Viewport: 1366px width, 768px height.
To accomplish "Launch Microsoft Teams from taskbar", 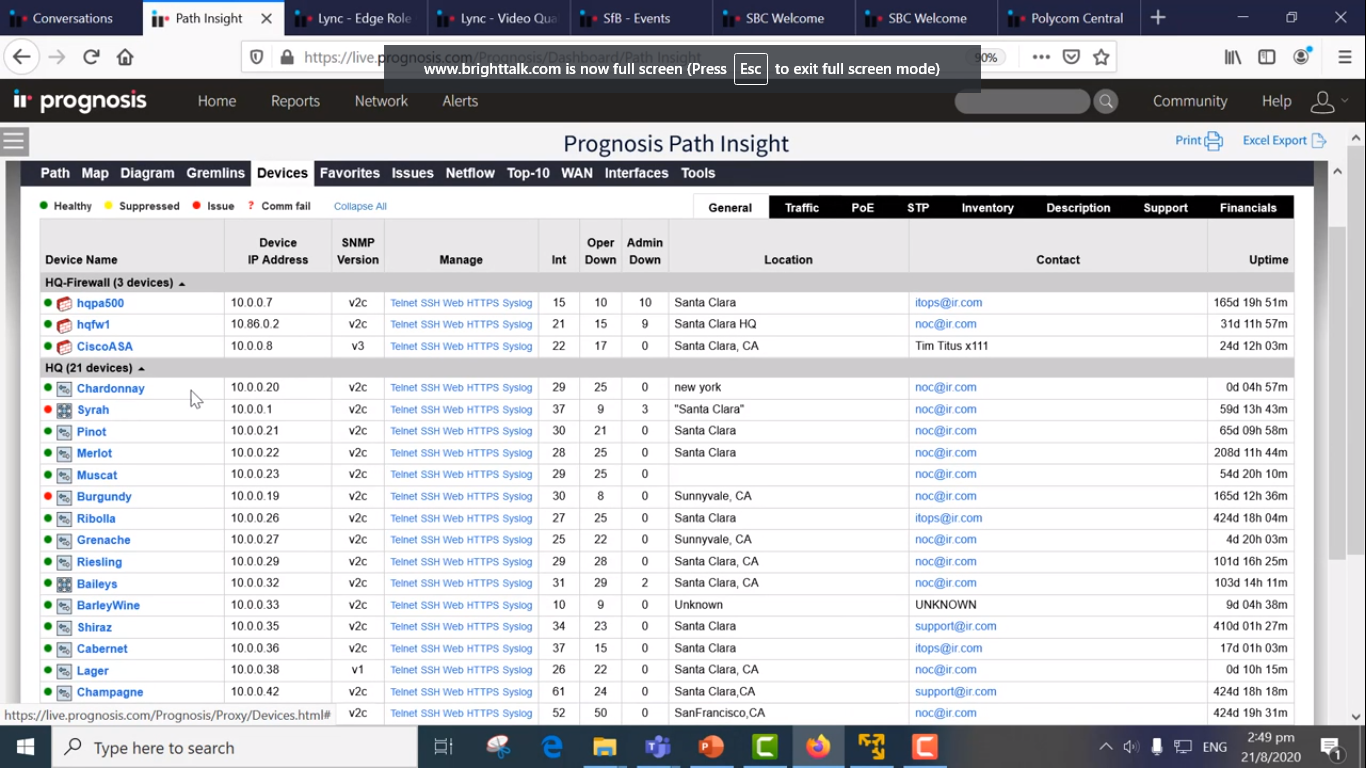I will point(657,747).
